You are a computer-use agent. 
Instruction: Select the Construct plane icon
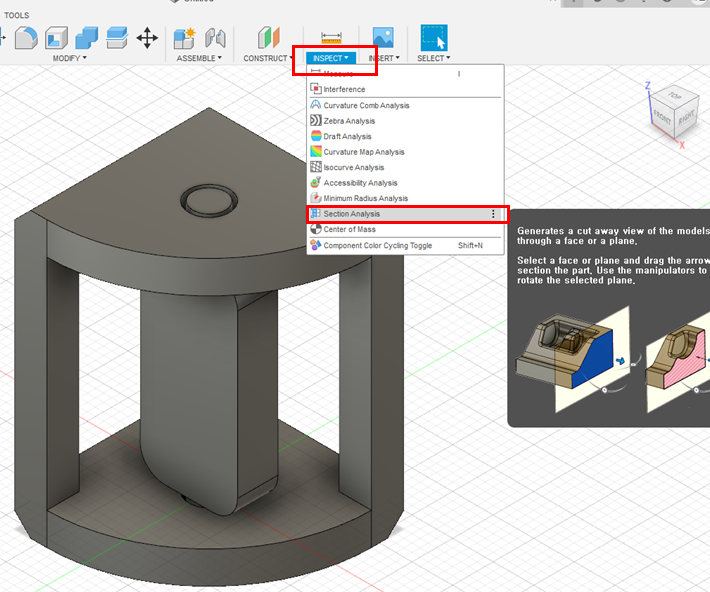[269, 38]
